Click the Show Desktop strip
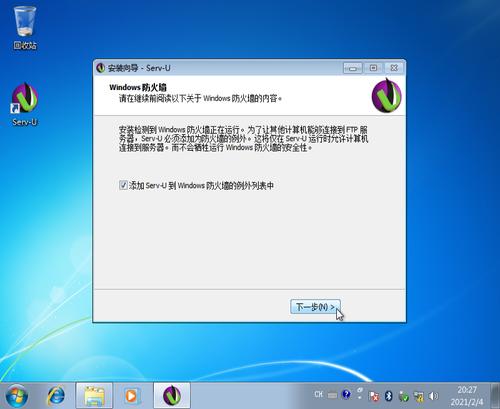The image size is (500, 409). [496, 396]
